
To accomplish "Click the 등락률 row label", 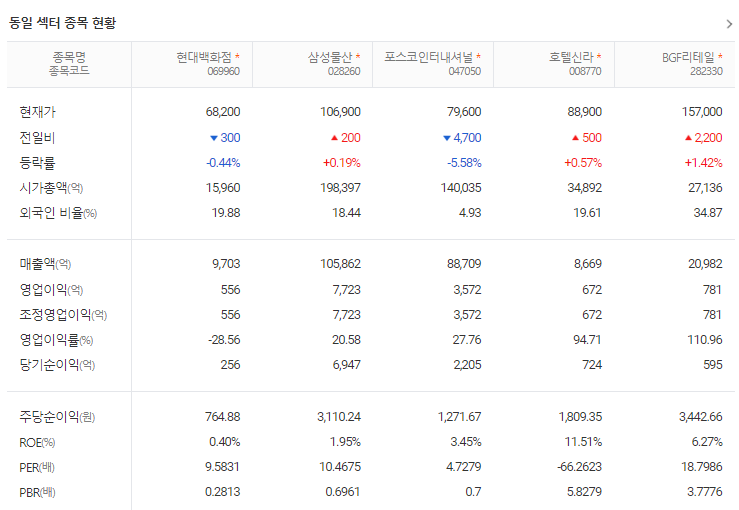I will tap(37, 163).
